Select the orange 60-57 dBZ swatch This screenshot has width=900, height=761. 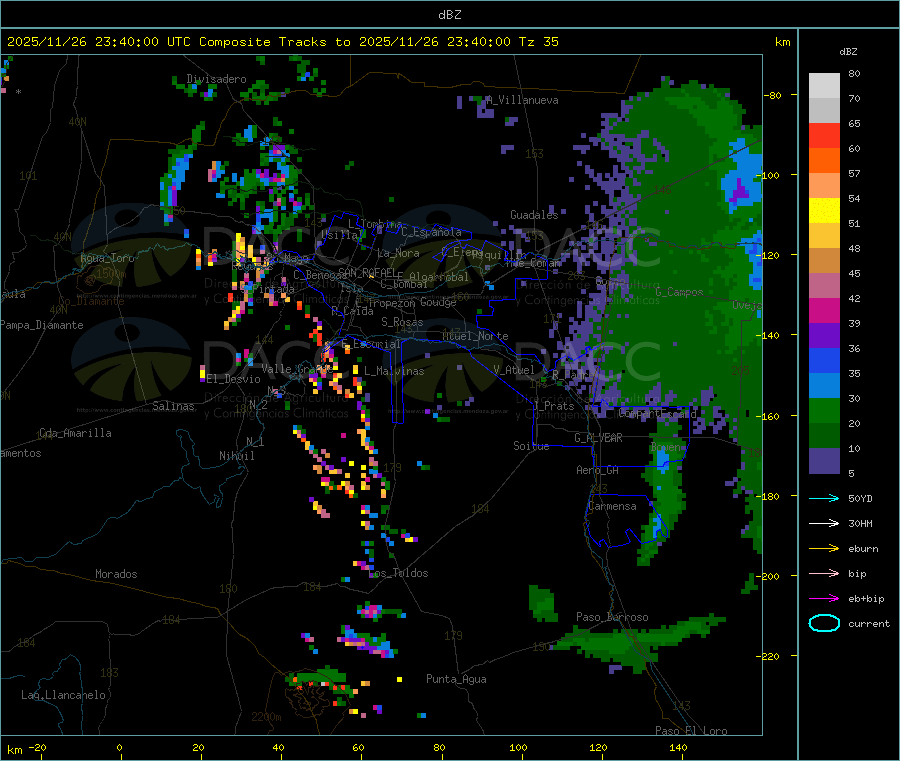(824, 161)
